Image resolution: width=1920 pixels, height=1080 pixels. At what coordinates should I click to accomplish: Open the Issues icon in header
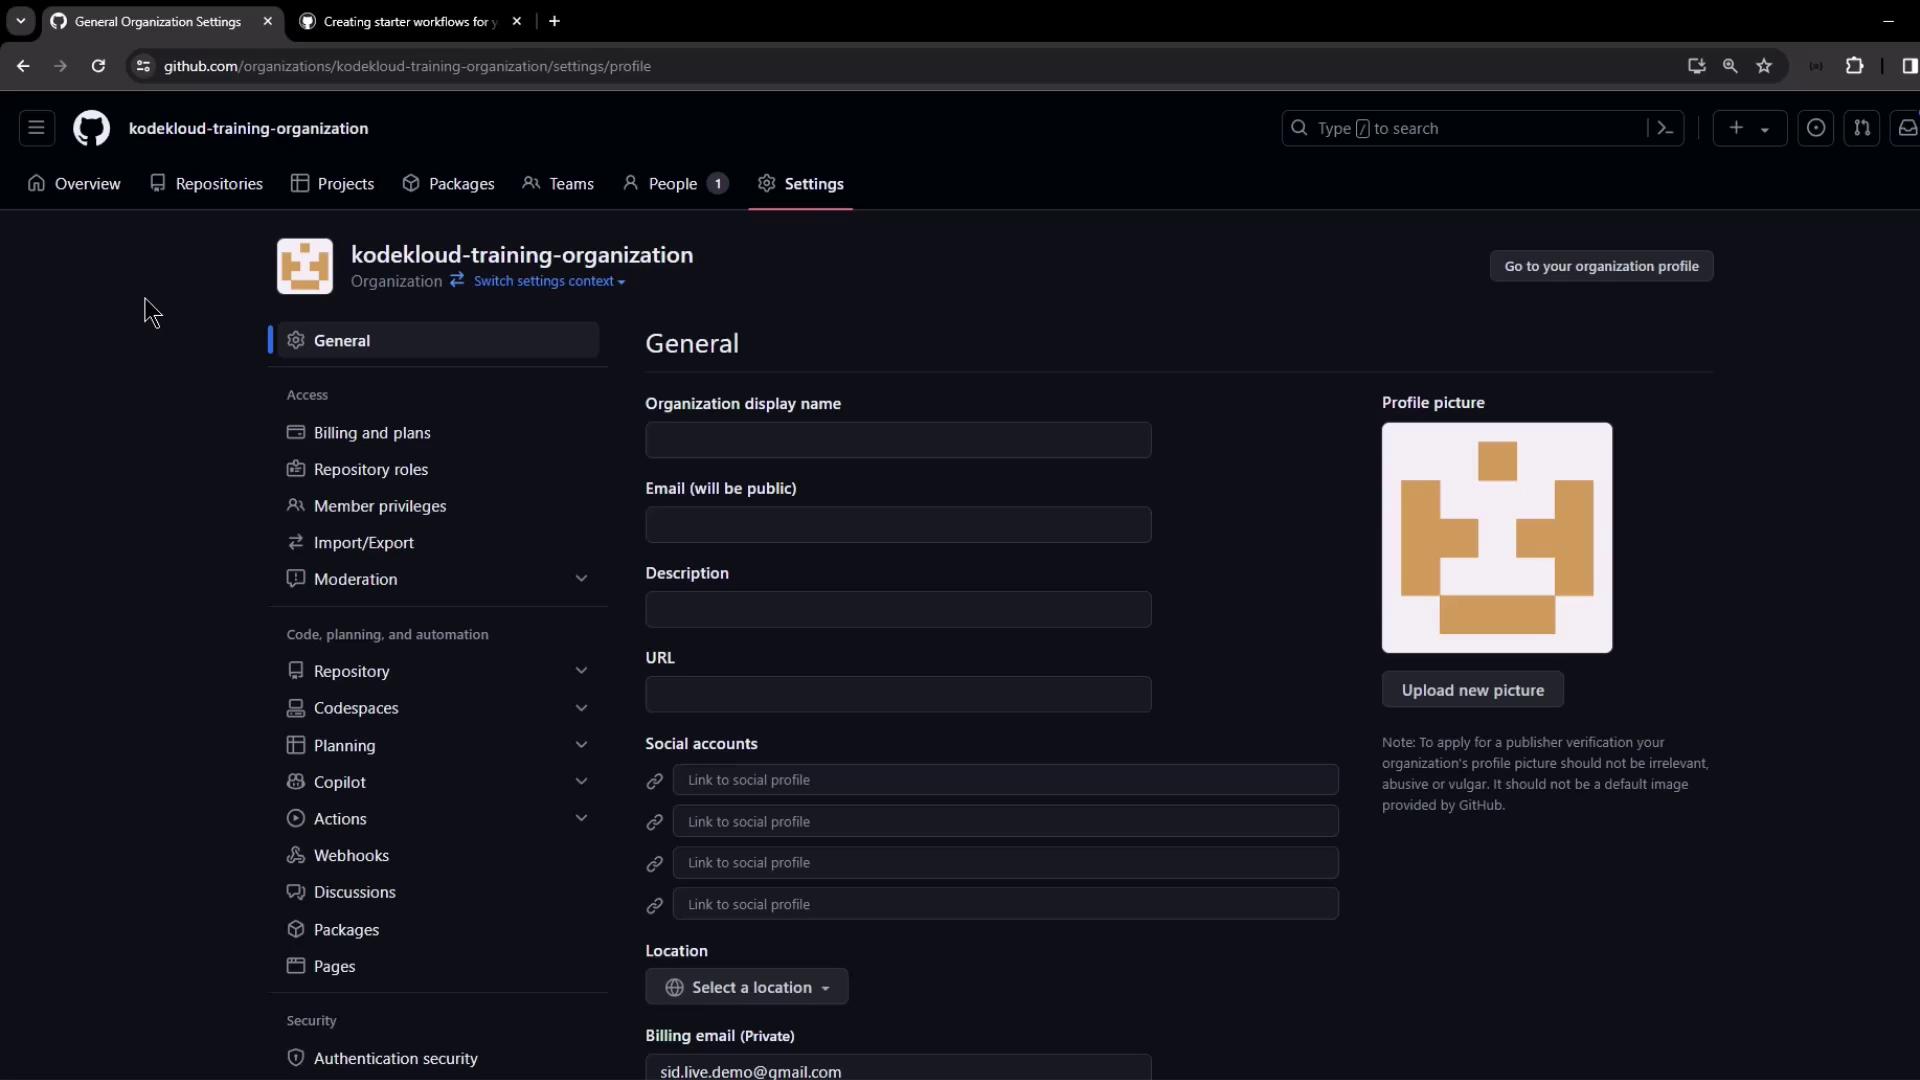[x=1816, y=128]
